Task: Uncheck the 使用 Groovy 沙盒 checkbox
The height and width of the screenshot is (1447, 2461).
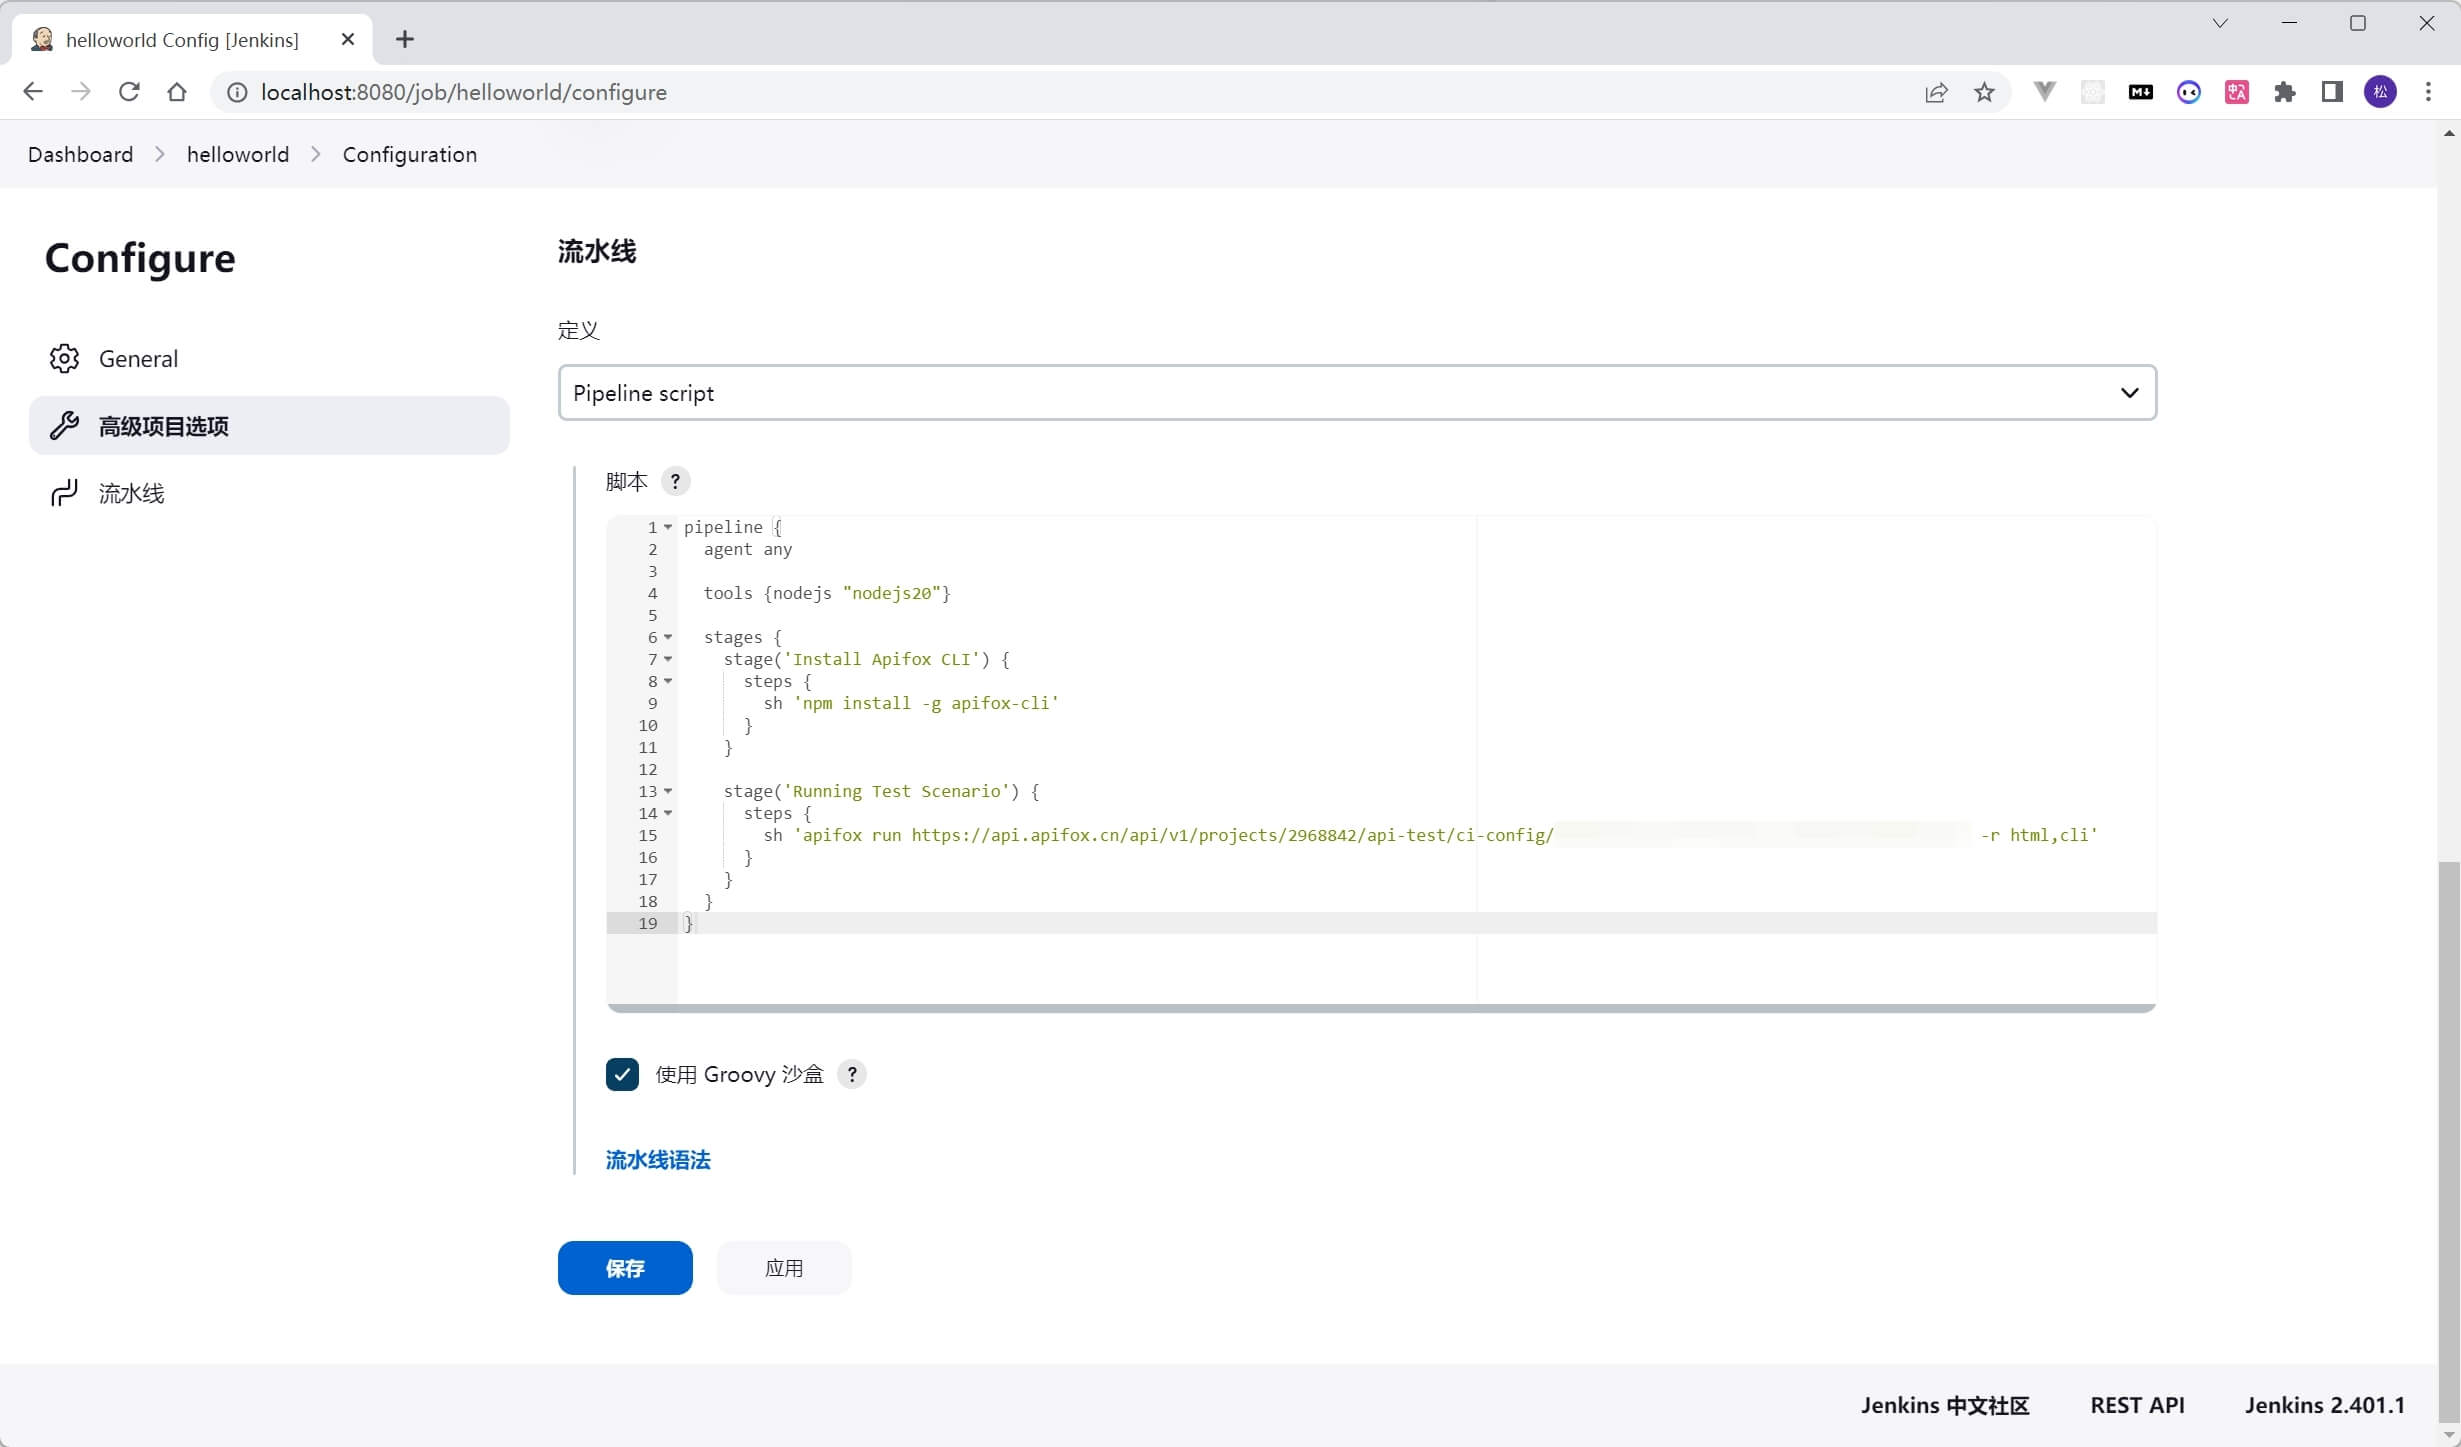Action: [x=622, y=1074]
